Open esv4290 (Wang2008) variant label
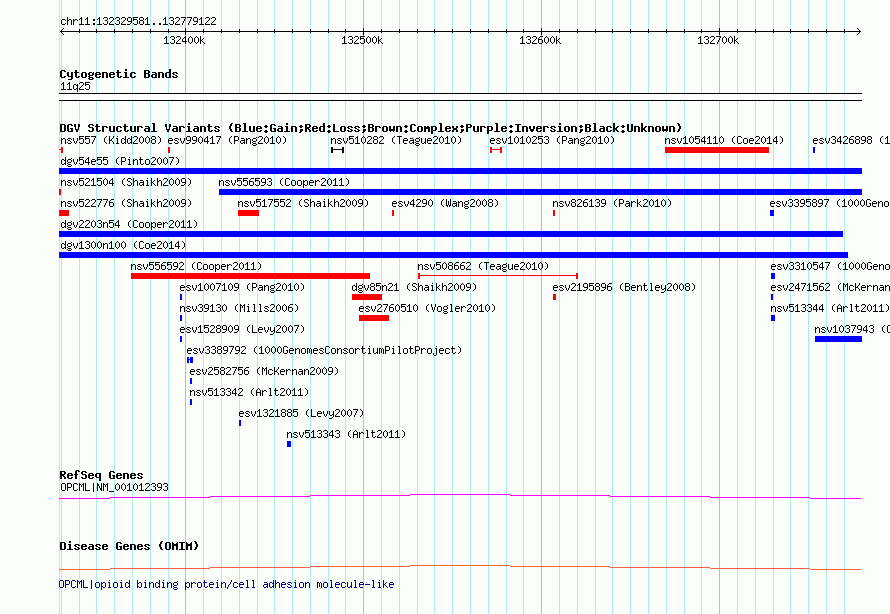The height and width of the screenshot is (614, 890). coord(445,203)
